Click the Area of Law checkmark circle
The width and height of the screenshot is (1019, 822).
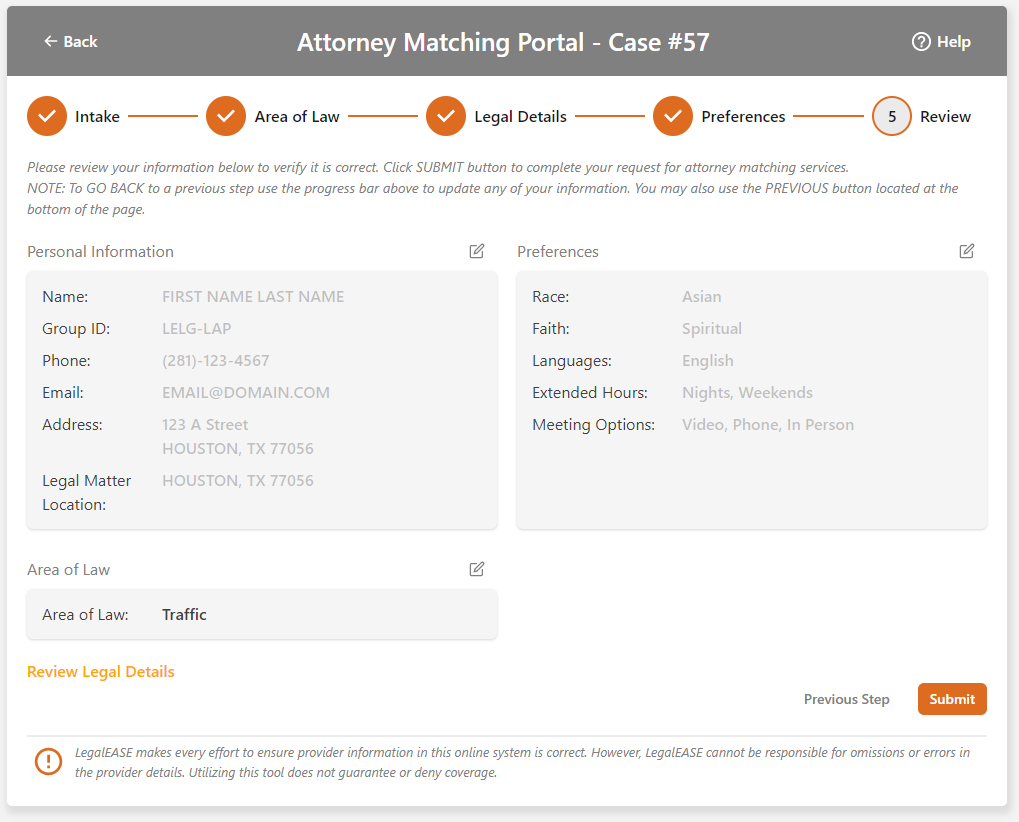pos(226,116)
